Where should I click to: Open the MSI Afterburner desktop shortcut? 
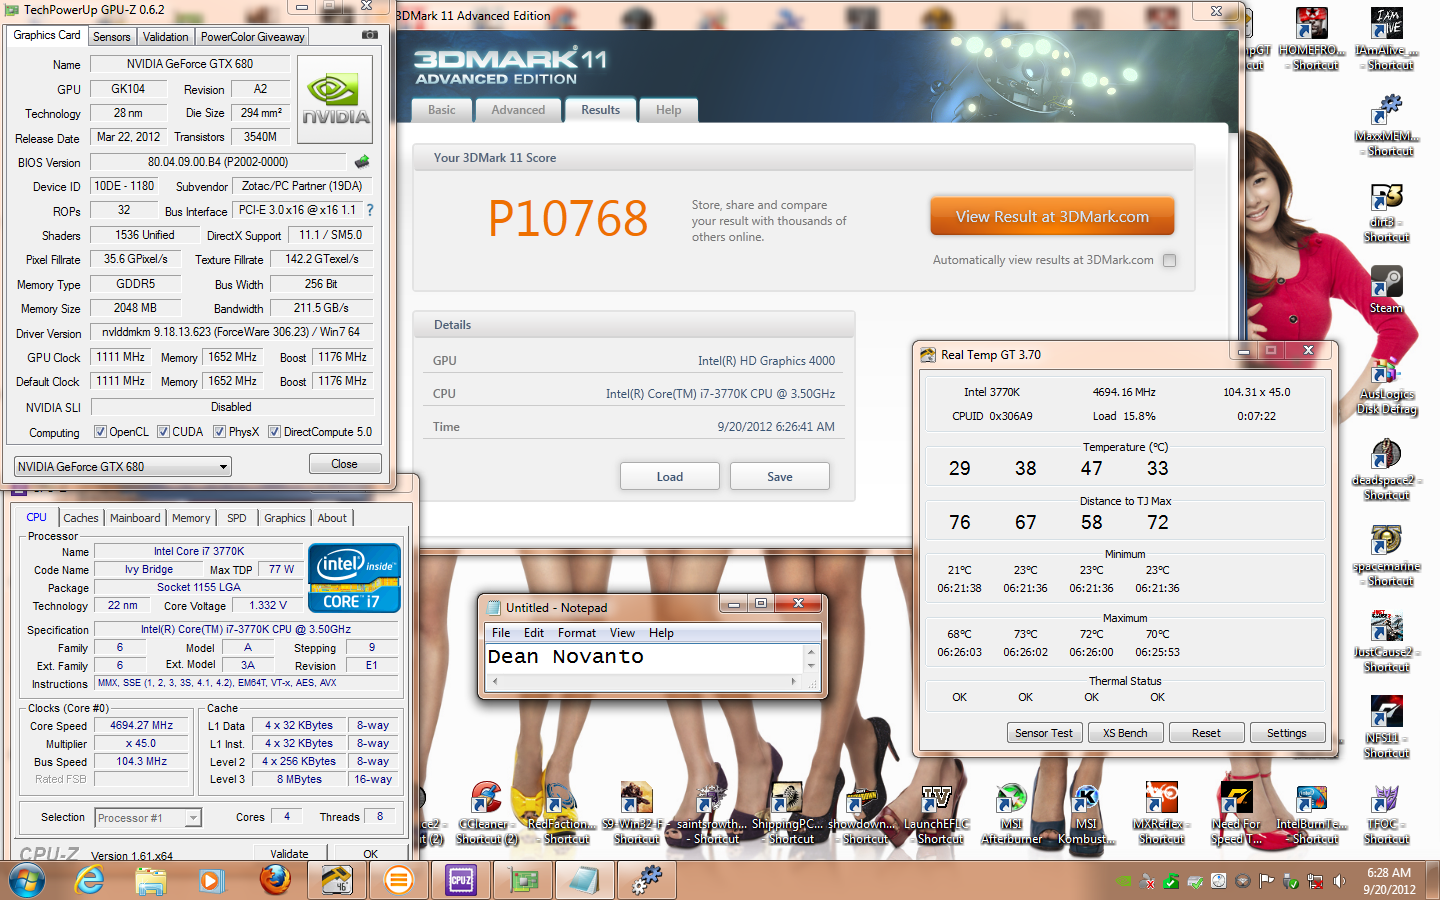tap(1011, 814)
